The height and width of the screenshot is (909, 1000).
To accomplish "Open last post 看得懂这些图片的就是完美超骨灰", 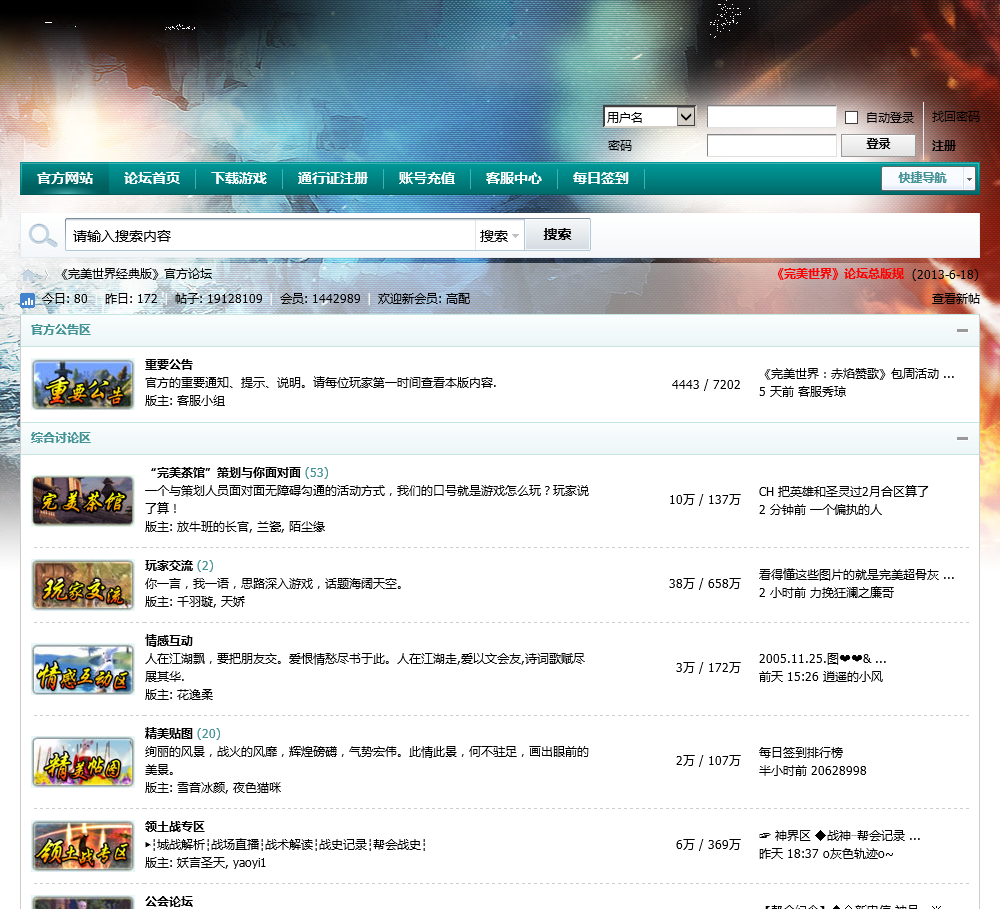I will [856, 575].
